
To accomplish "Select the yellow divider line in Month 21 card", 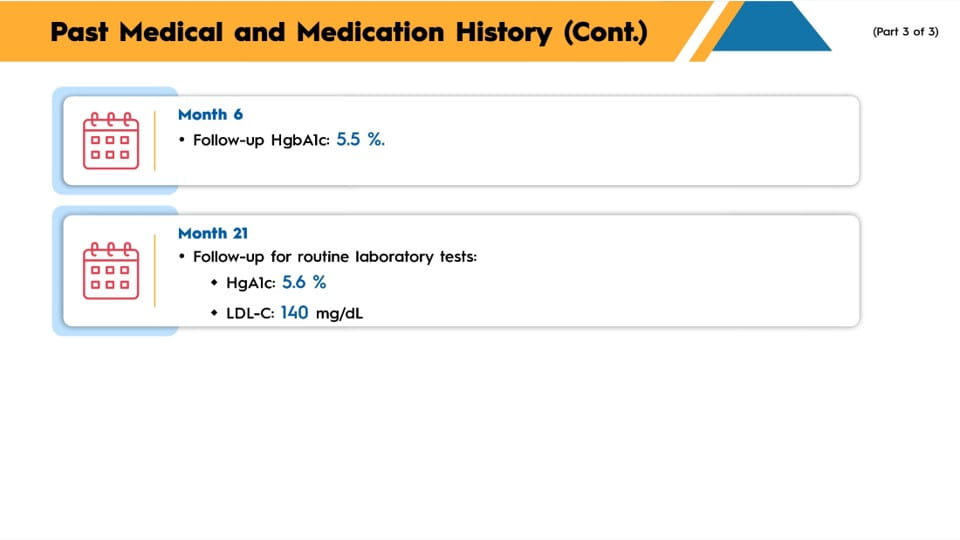I will (x=155, y=270).
